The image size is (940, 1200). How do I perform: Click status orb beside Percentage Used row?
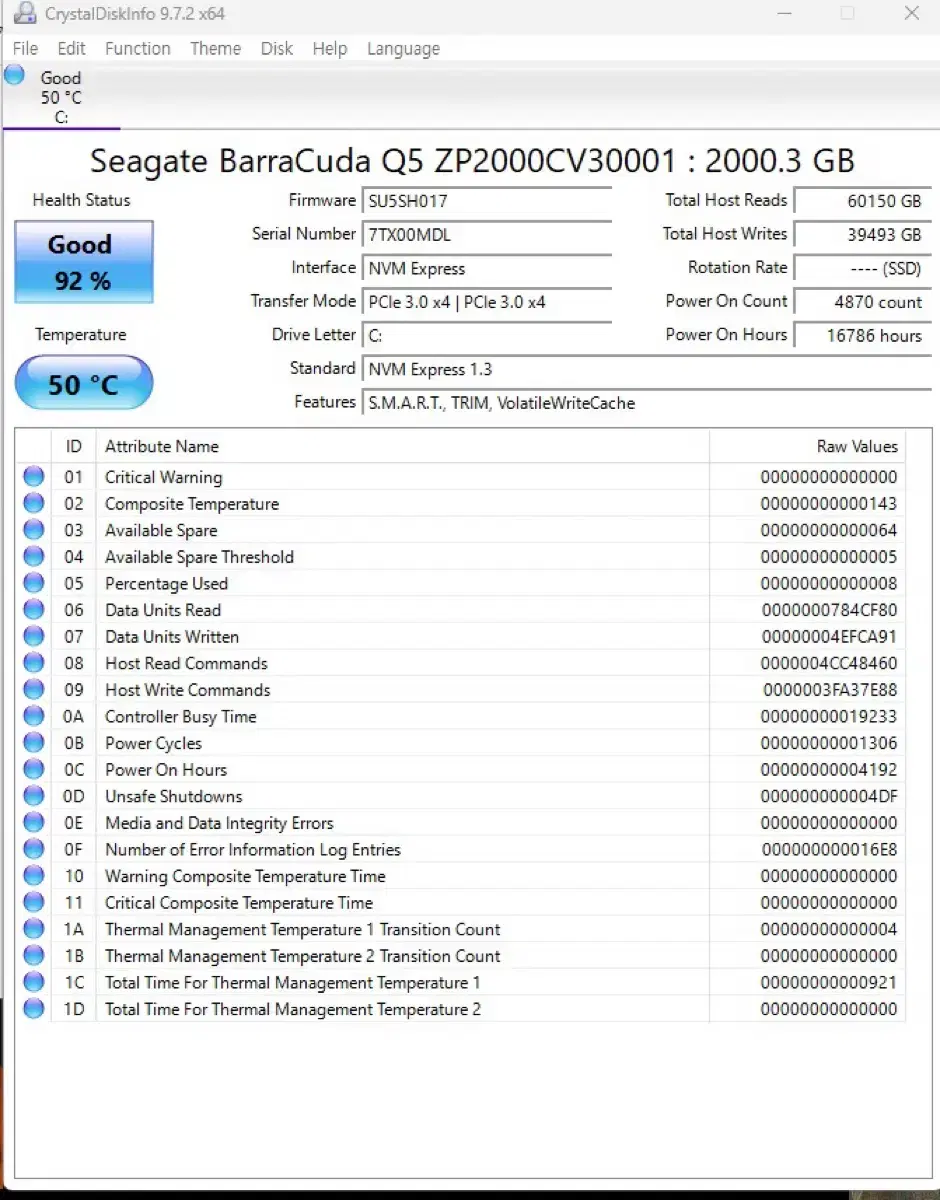34,583
